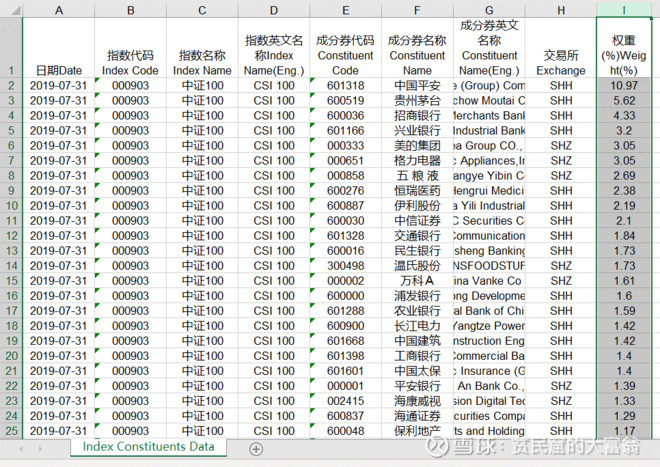Viewport: 660px width, 467px height.
Task: Select column F header
Action: 417,10
